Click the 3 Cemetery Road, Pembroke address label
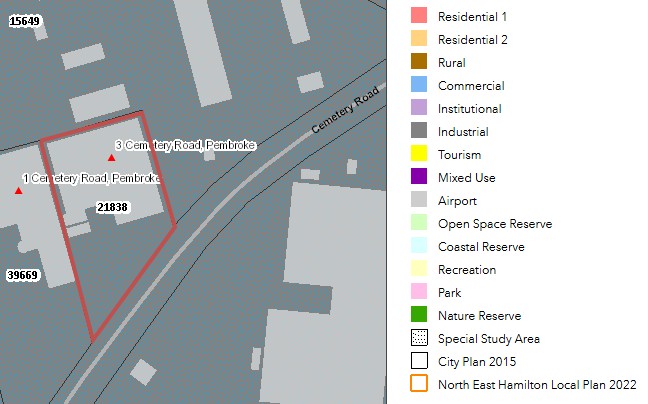648x404 pixels. [x=186, y=145]
